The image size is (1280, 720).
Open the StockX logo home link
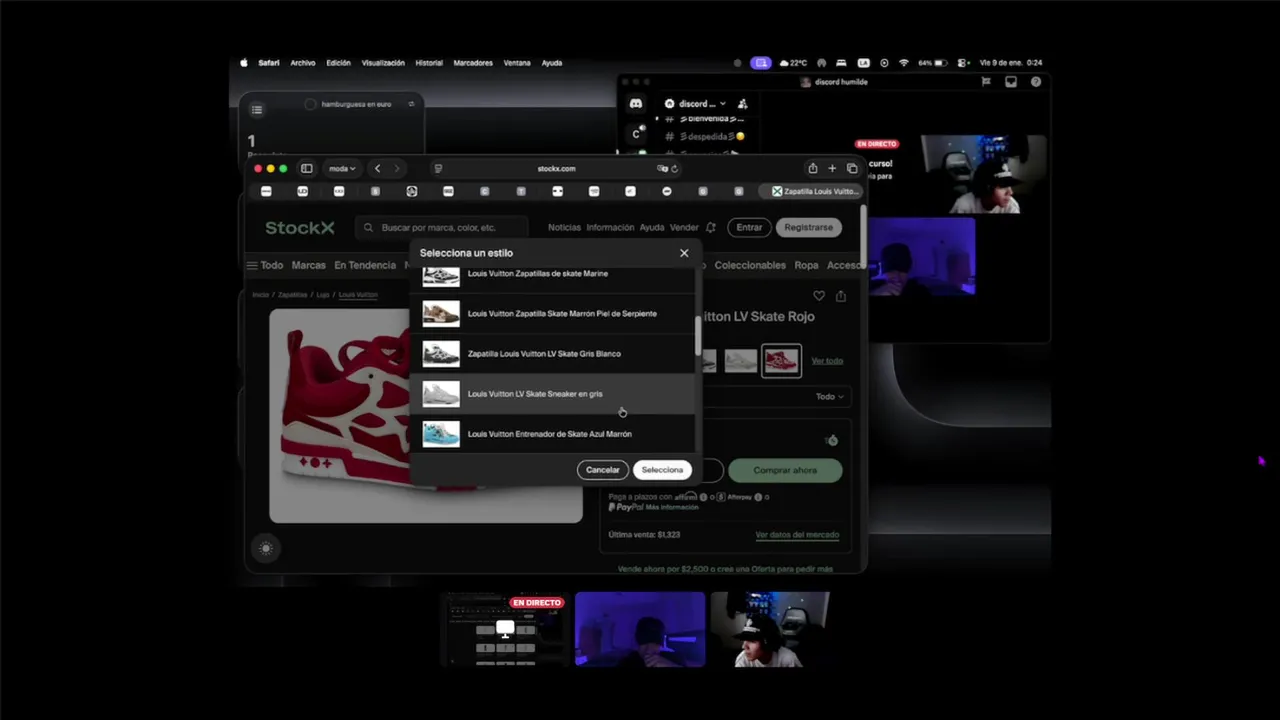click(x=300, y=228)
